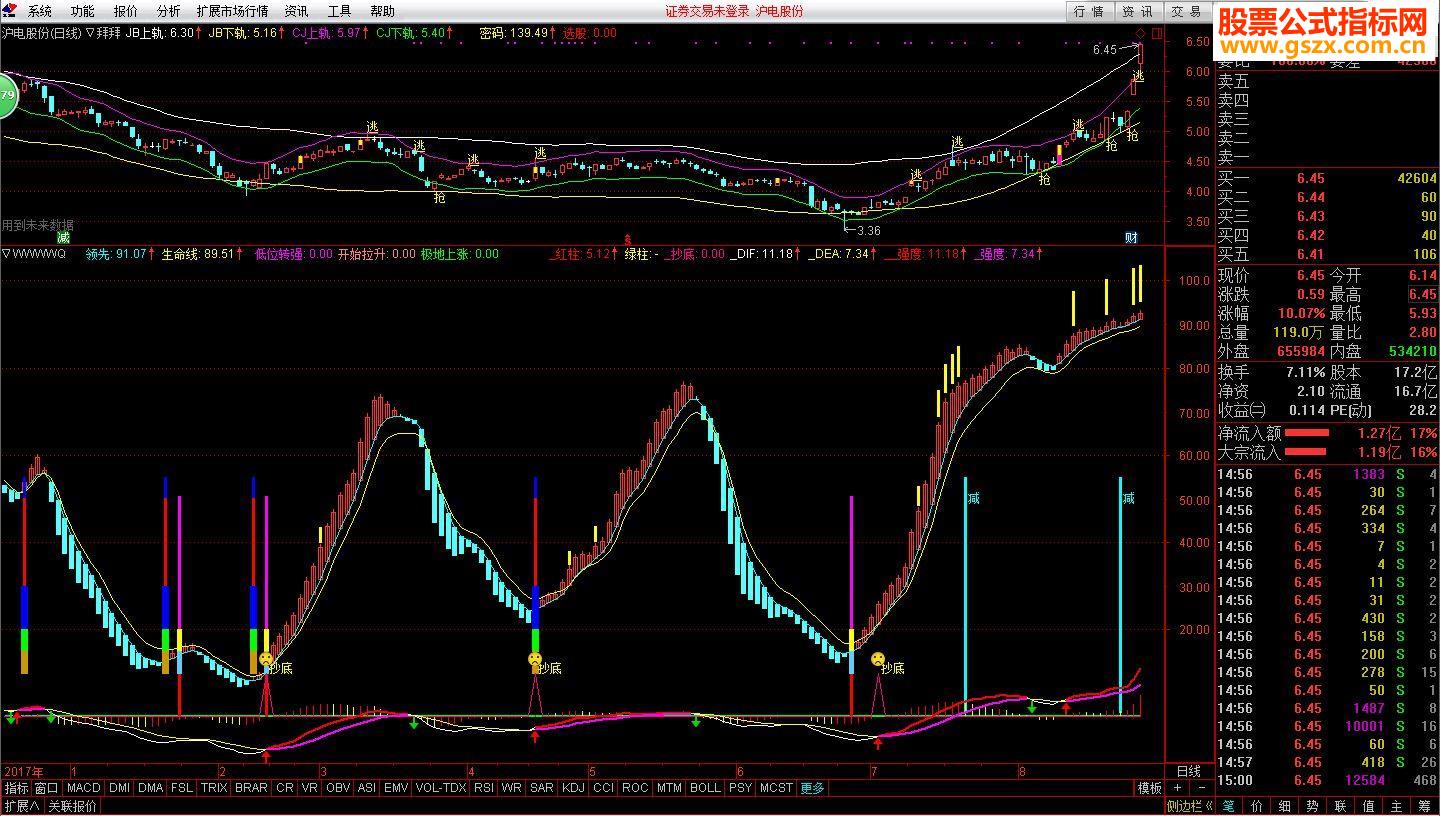The image size is (1440, 816).
Task: Switch to ASI indicator
Action: 367,788
